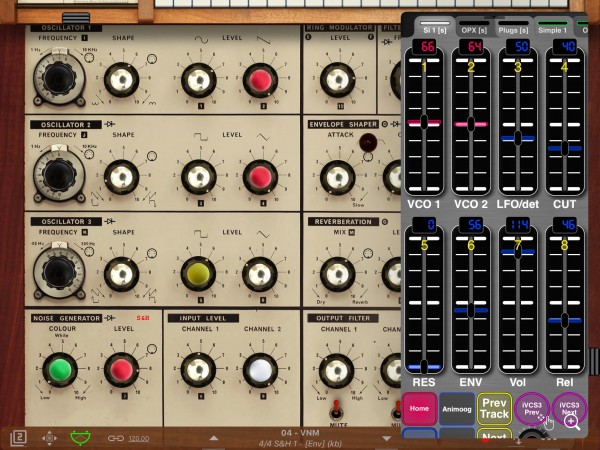Click the Oscillator 2 Shape knob
Image resolution: width=600 pixels, height=450 pixels.
pyautogui.click(x=122, y=177)
